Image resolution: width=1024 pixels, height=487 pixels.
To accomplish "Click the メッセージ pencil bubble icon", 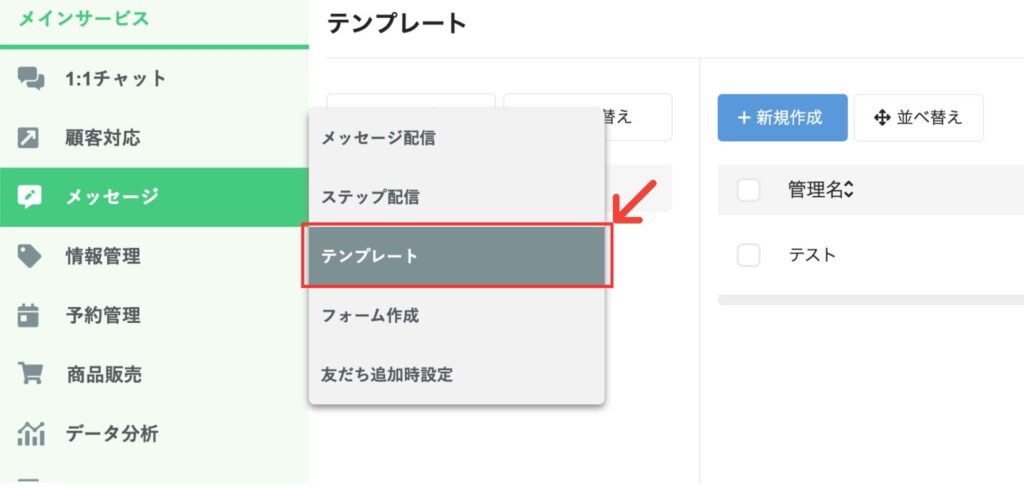I will (30, 196).
